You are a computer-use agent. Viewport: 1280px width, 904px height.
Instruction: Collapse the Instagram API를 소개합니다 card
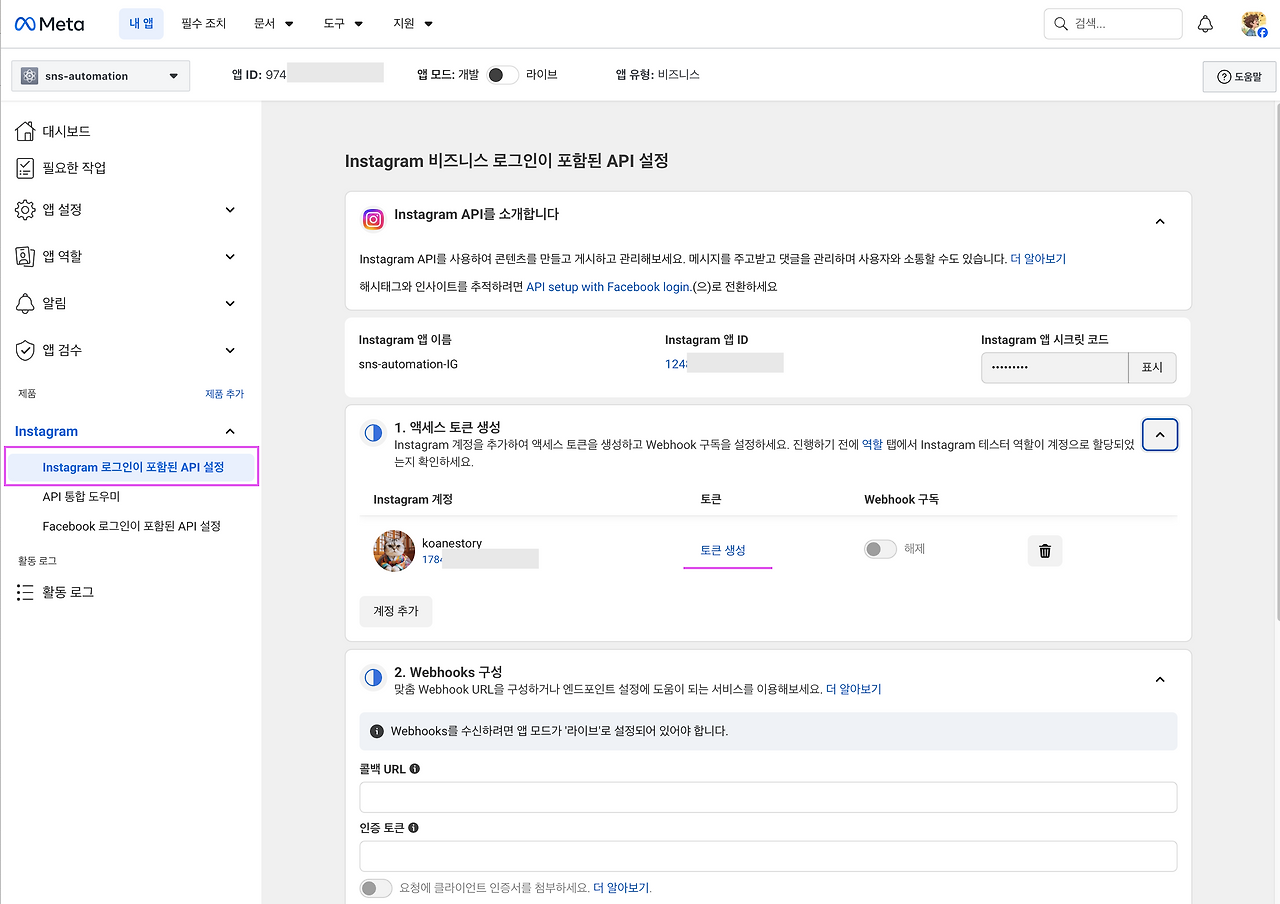tap(1160, 221)
